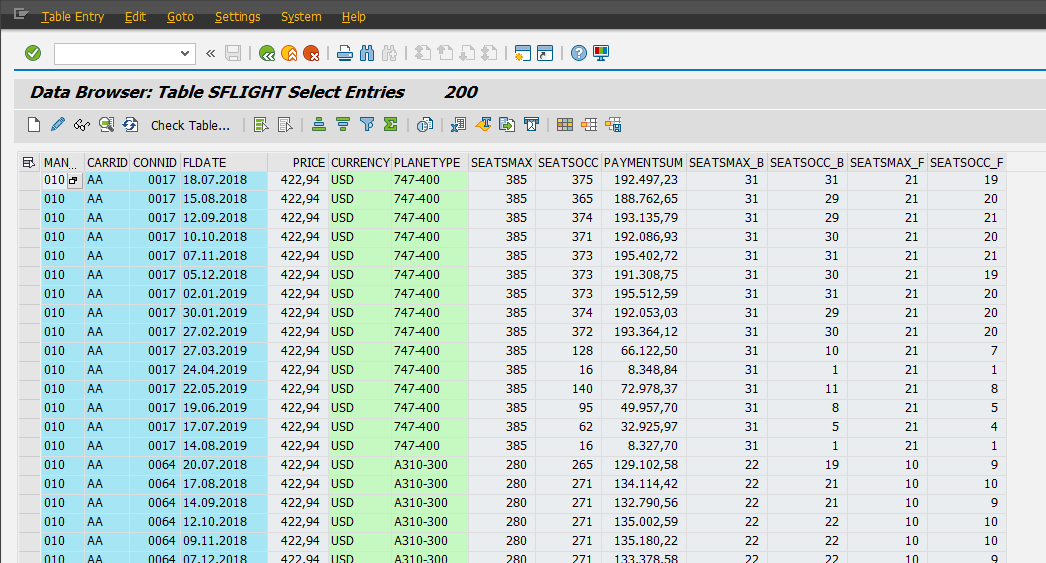The height and width of the screenshot is (563, 1046).
Task: Click the red Cancel icon
Action: pos(311,53)
